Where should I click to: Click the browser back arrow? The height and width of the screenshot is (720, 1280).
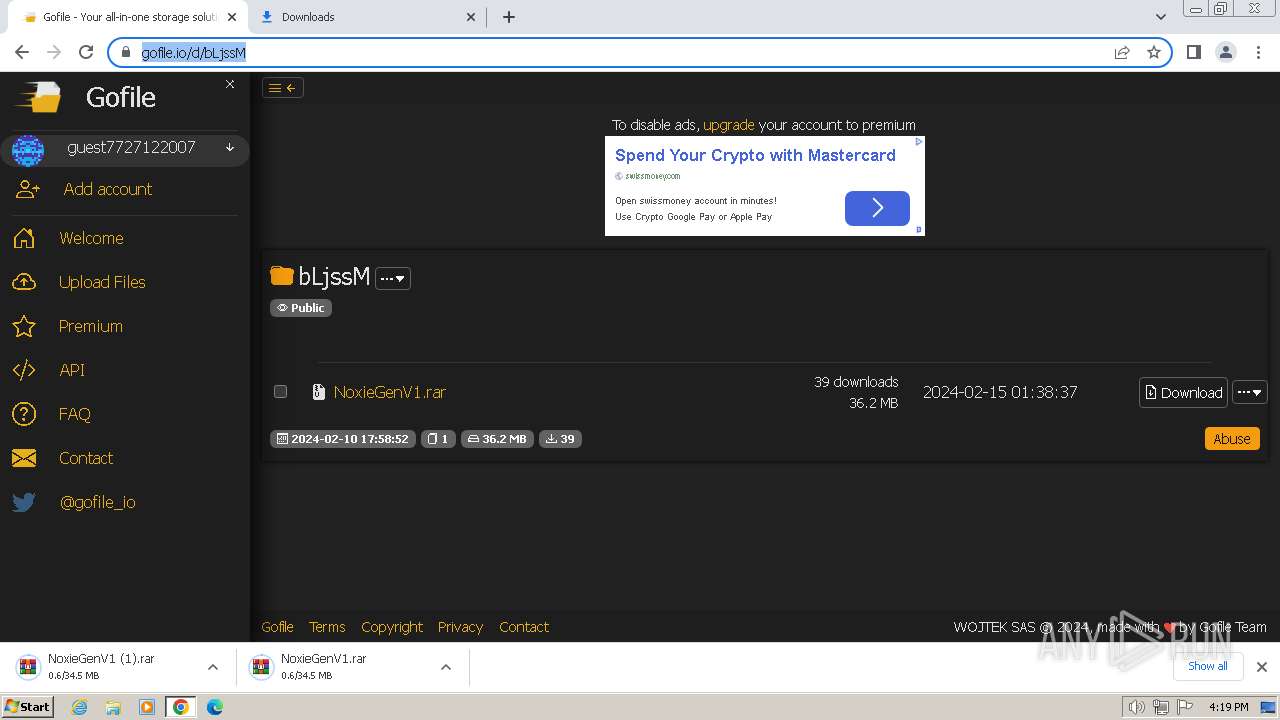pyautogui.click(x=22, y=52)
